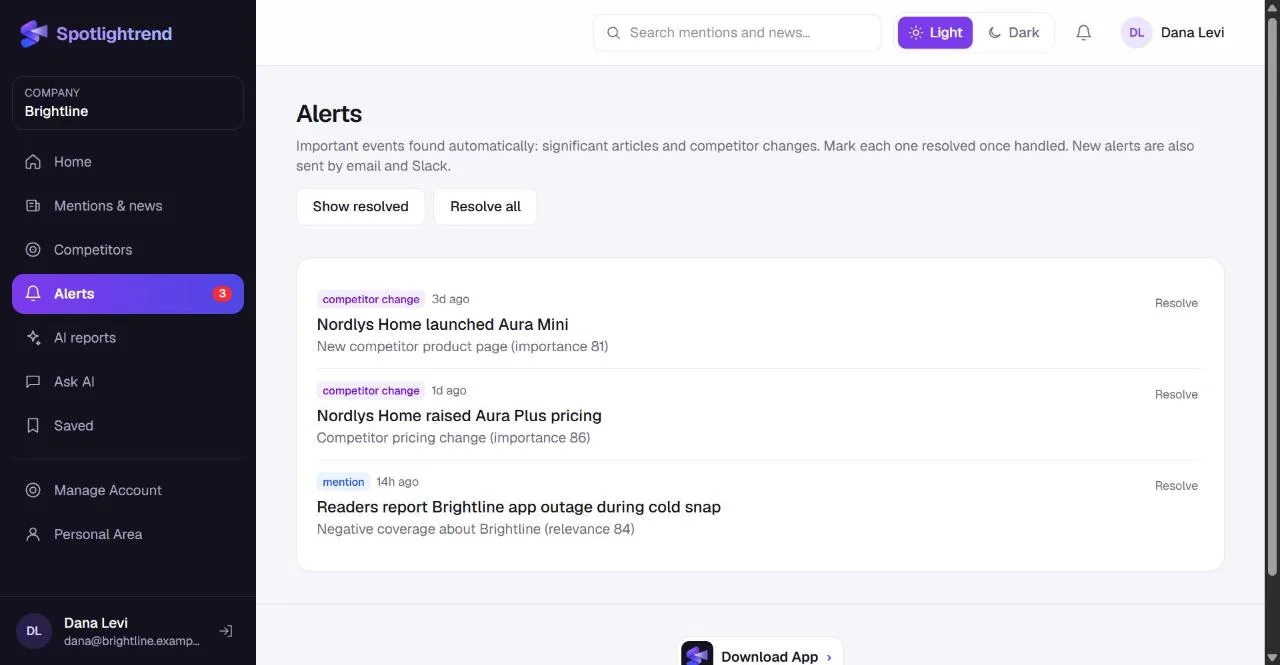Click competitor change tag on 3d ago alert
Viewport: 1280px width, 665px height.
coord(371,299)
